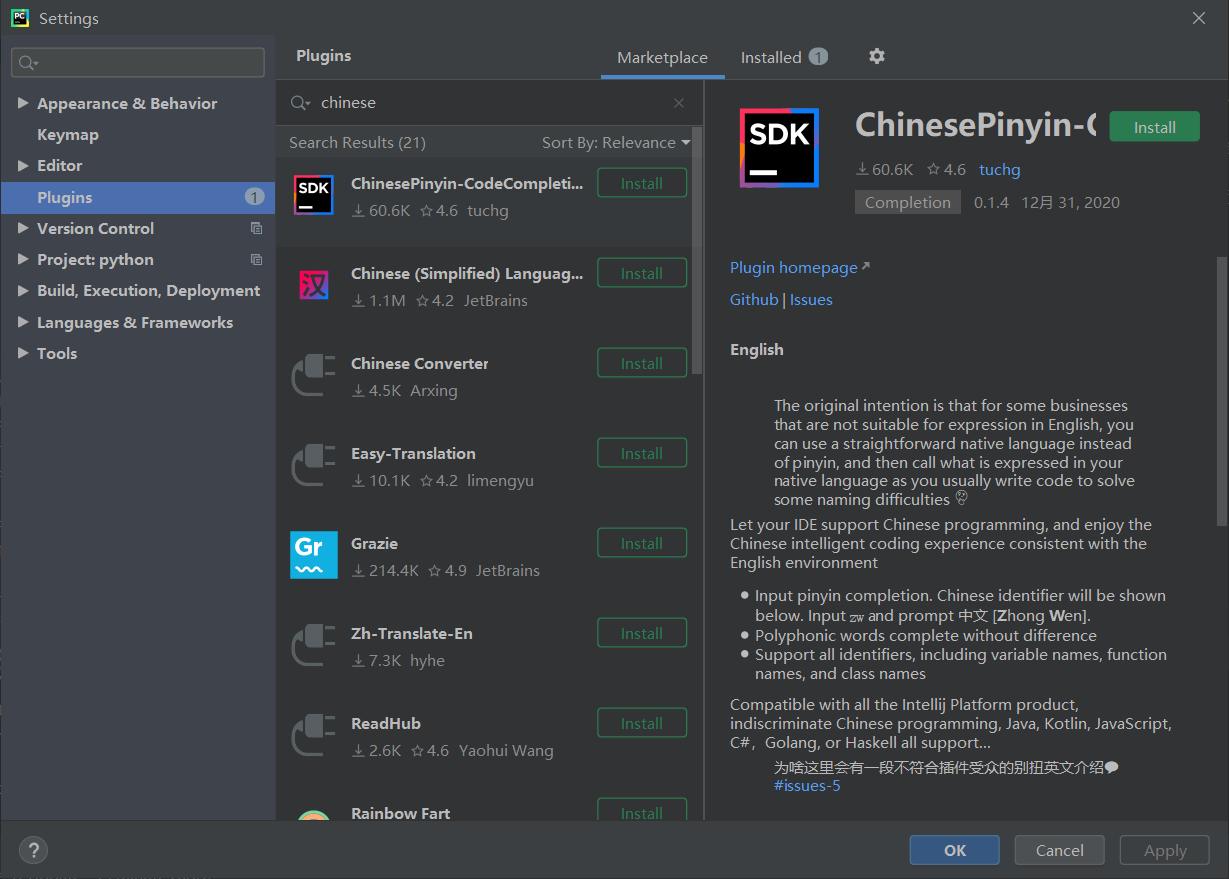This screenshot has height=879, width=1229.
Task: Select the Chinese Converter plug icon
Action: tap(314, 375)
